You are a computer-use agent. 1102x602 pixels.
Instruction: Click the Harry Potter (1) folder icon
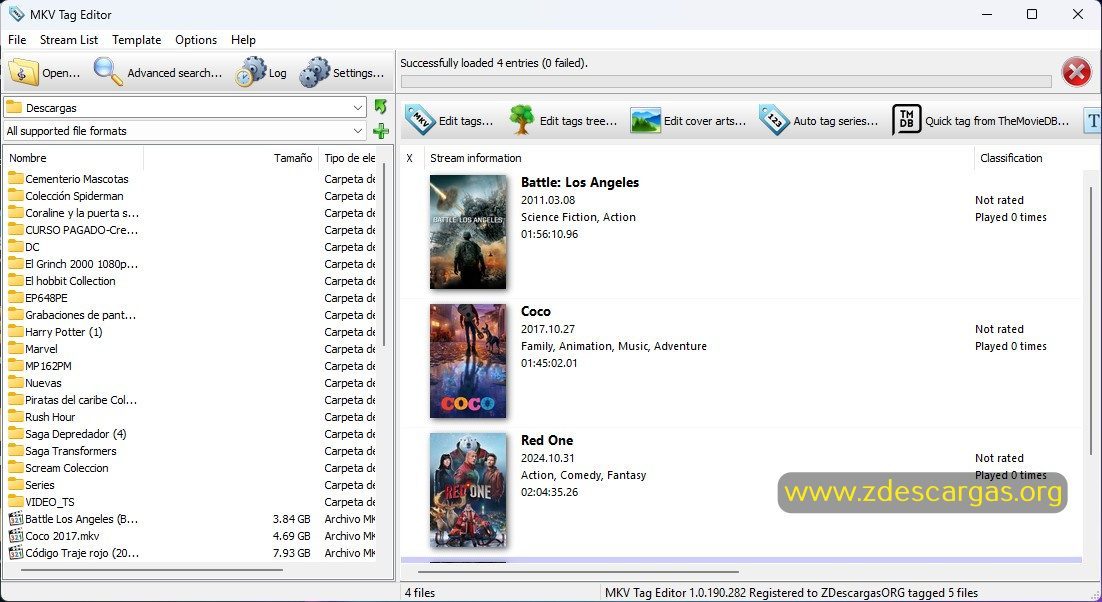pyautogui.click(x=15, y=332)
